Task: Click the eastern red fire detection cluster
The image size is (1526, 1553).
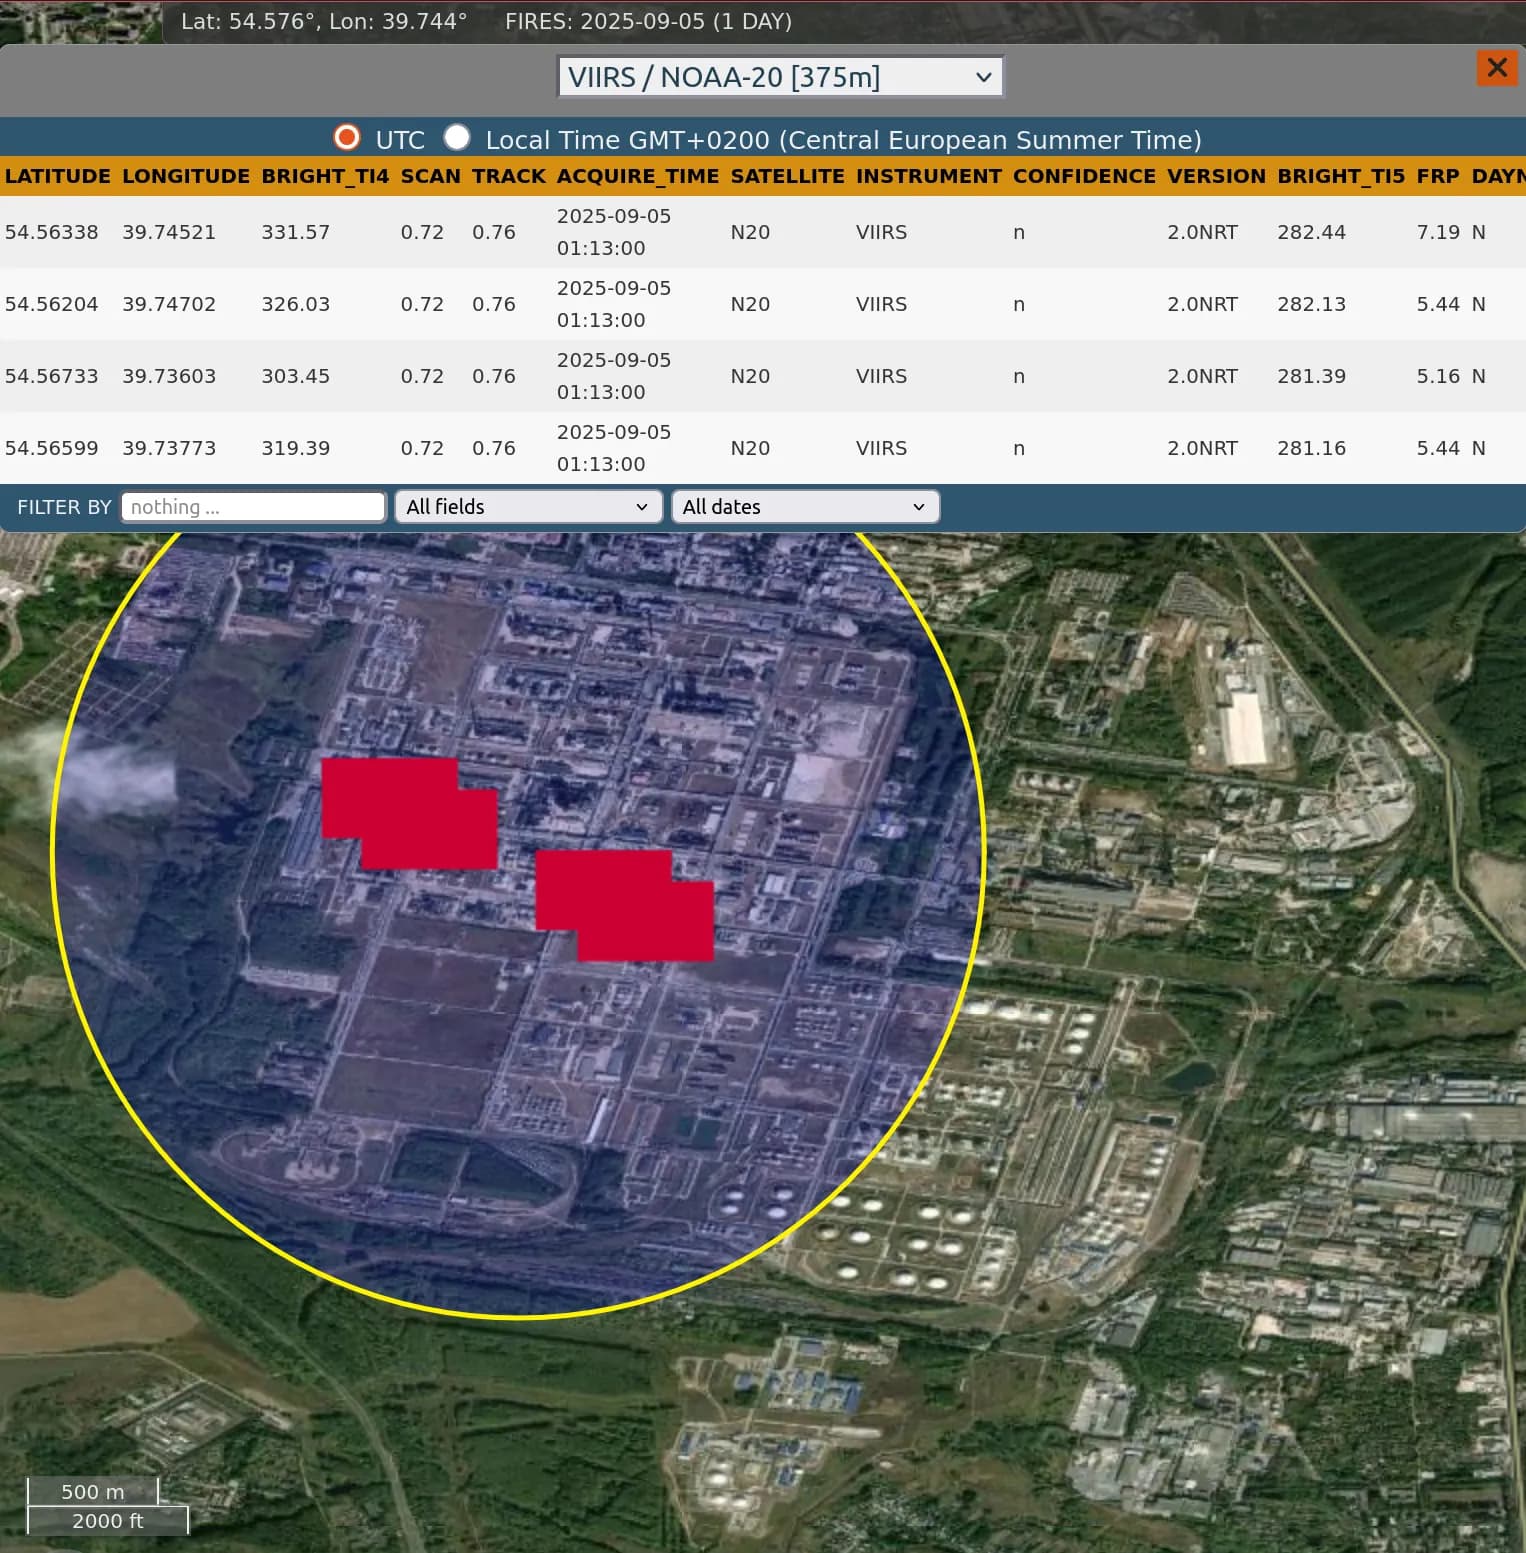Action: click(x=624, y=905)
